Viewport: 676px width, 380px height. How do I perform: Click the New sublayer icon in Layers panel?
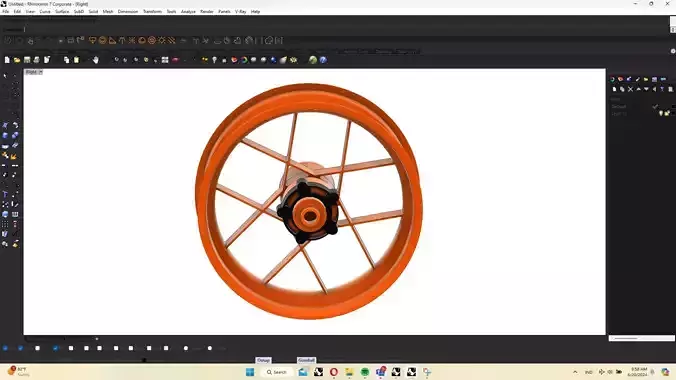[x=622, y=89]
